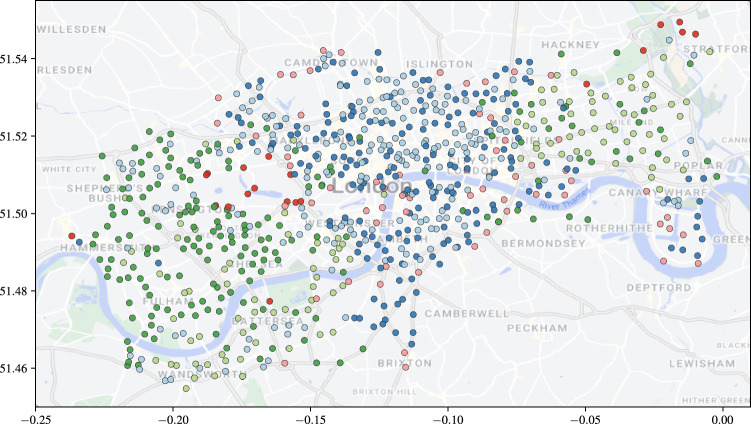
Task: Click the 51.46 latitude tick label
Action: tap(15, 368)
